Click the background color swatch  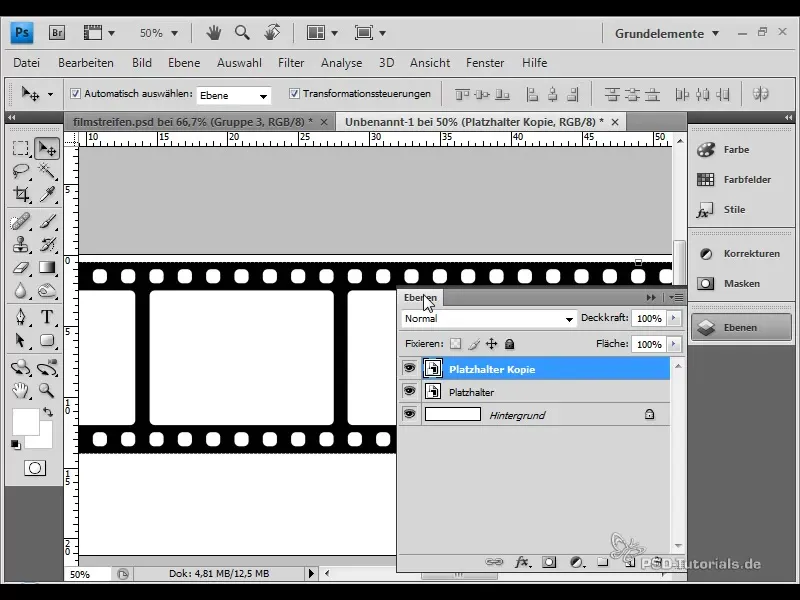(x=43, y=440)
